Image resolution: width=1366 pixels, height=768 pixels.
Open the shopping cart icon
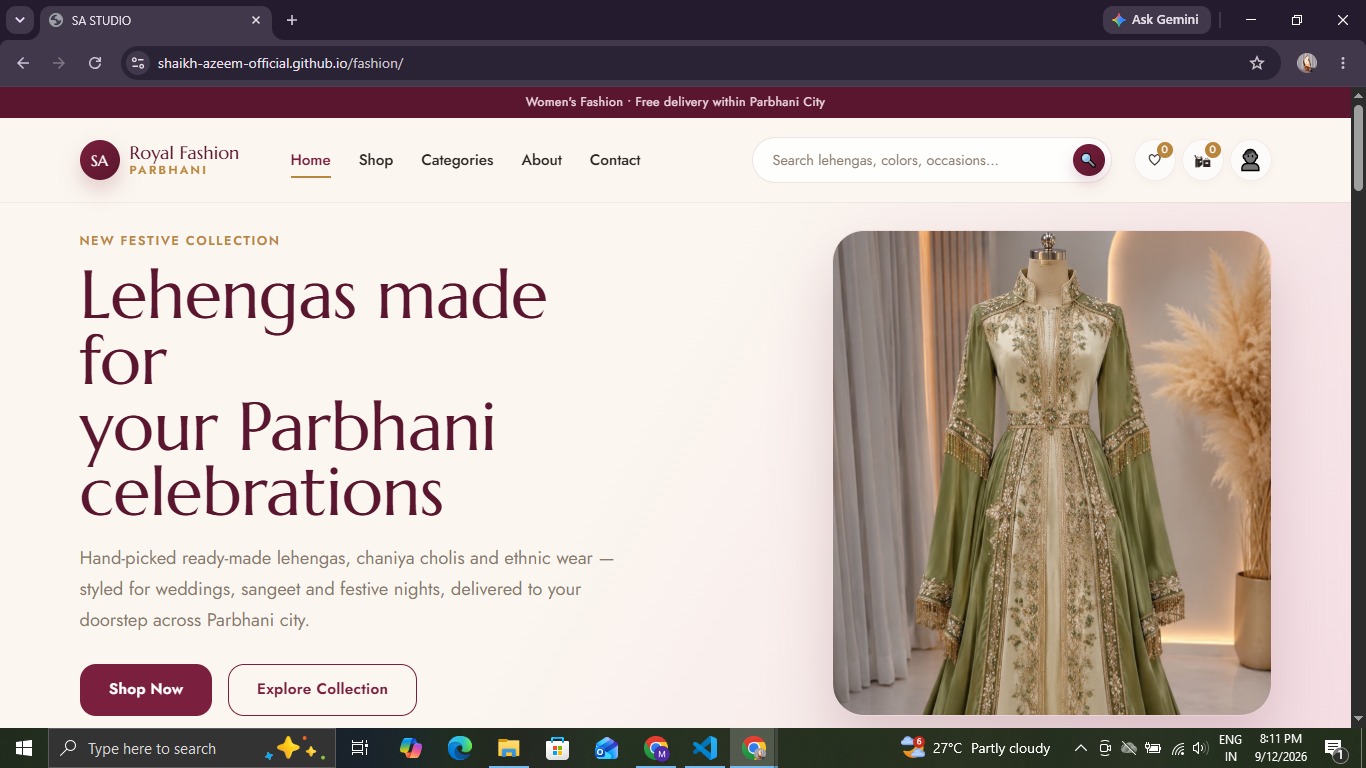(x=1202, y=160)
